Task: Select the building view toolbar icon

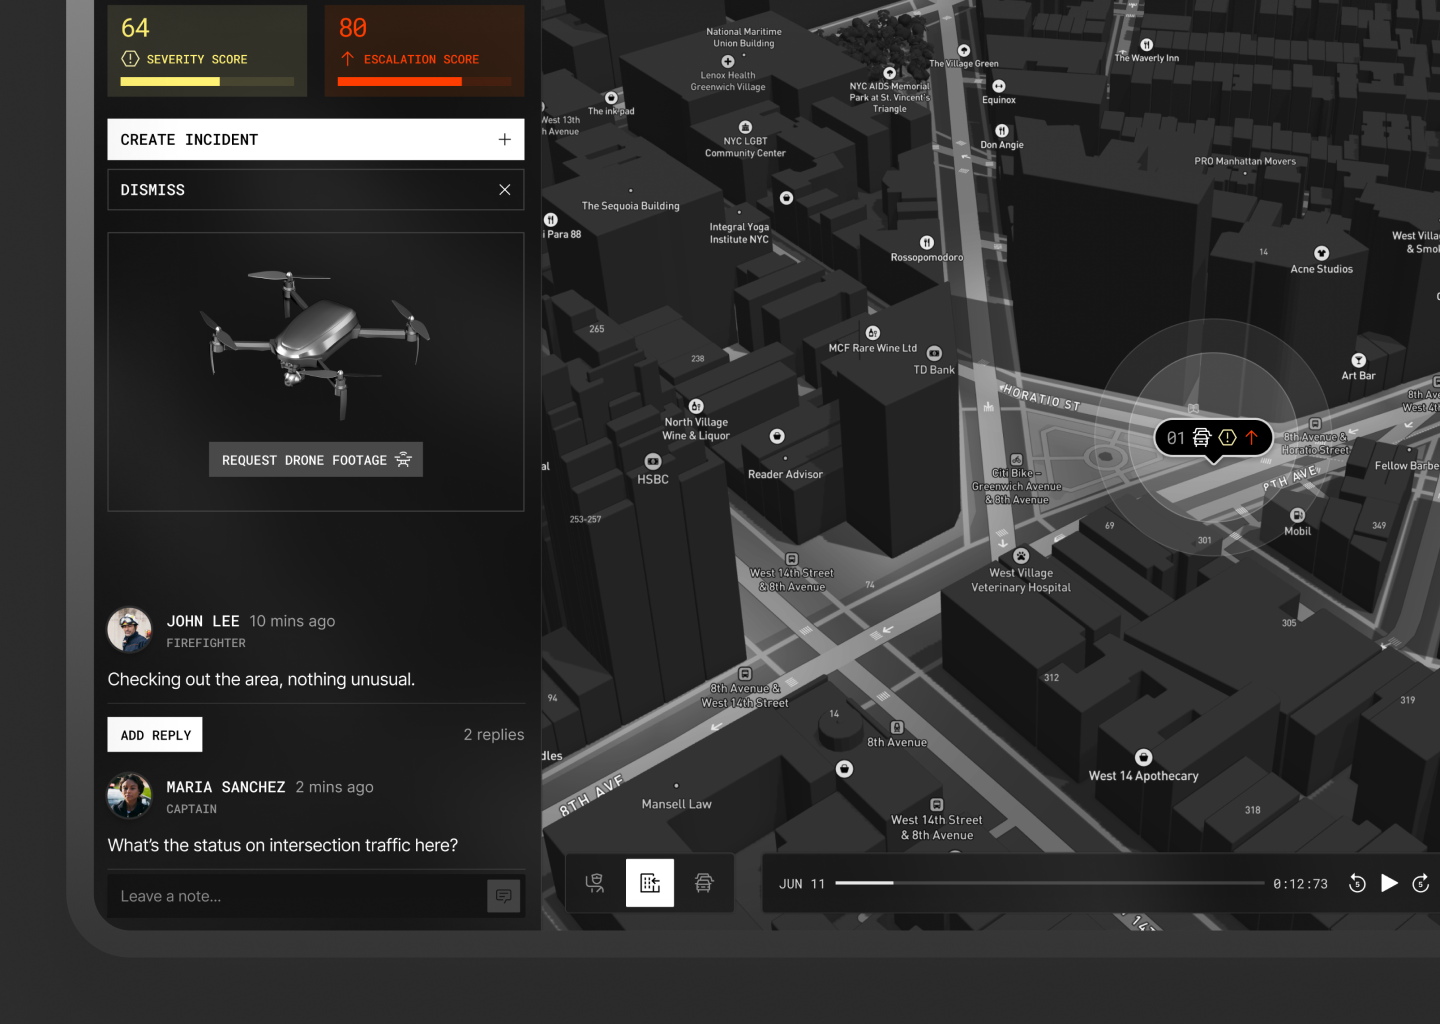Action: [650, 883]
